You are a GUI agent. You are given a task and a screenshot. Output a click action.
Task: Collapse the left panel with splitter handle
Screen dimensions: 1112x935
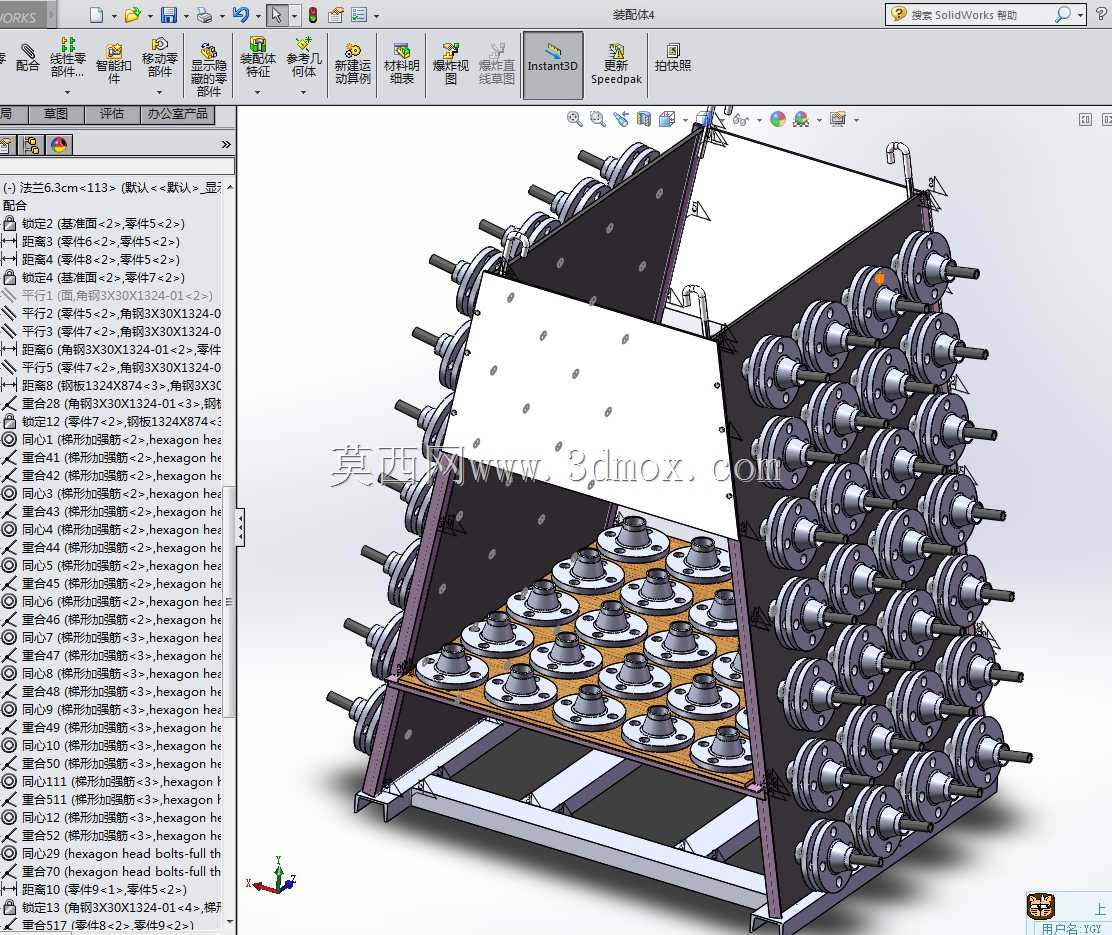click(240, 527)
